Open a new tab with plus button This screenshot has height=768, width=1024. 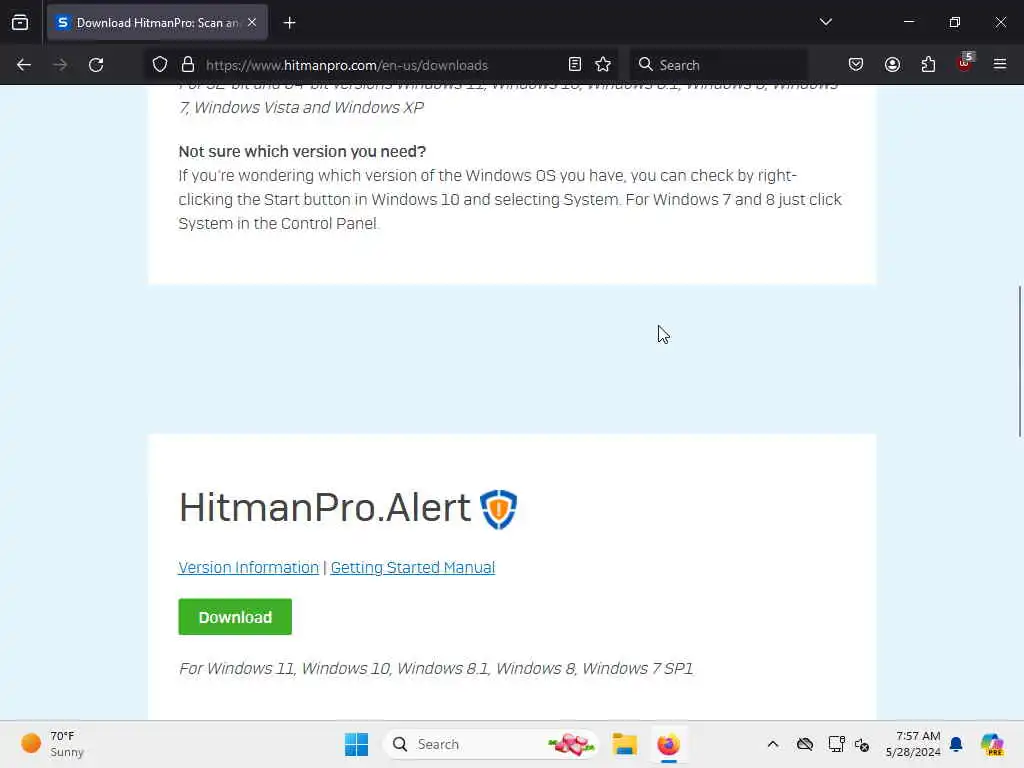pyautogui.click(x=289, y=23)
